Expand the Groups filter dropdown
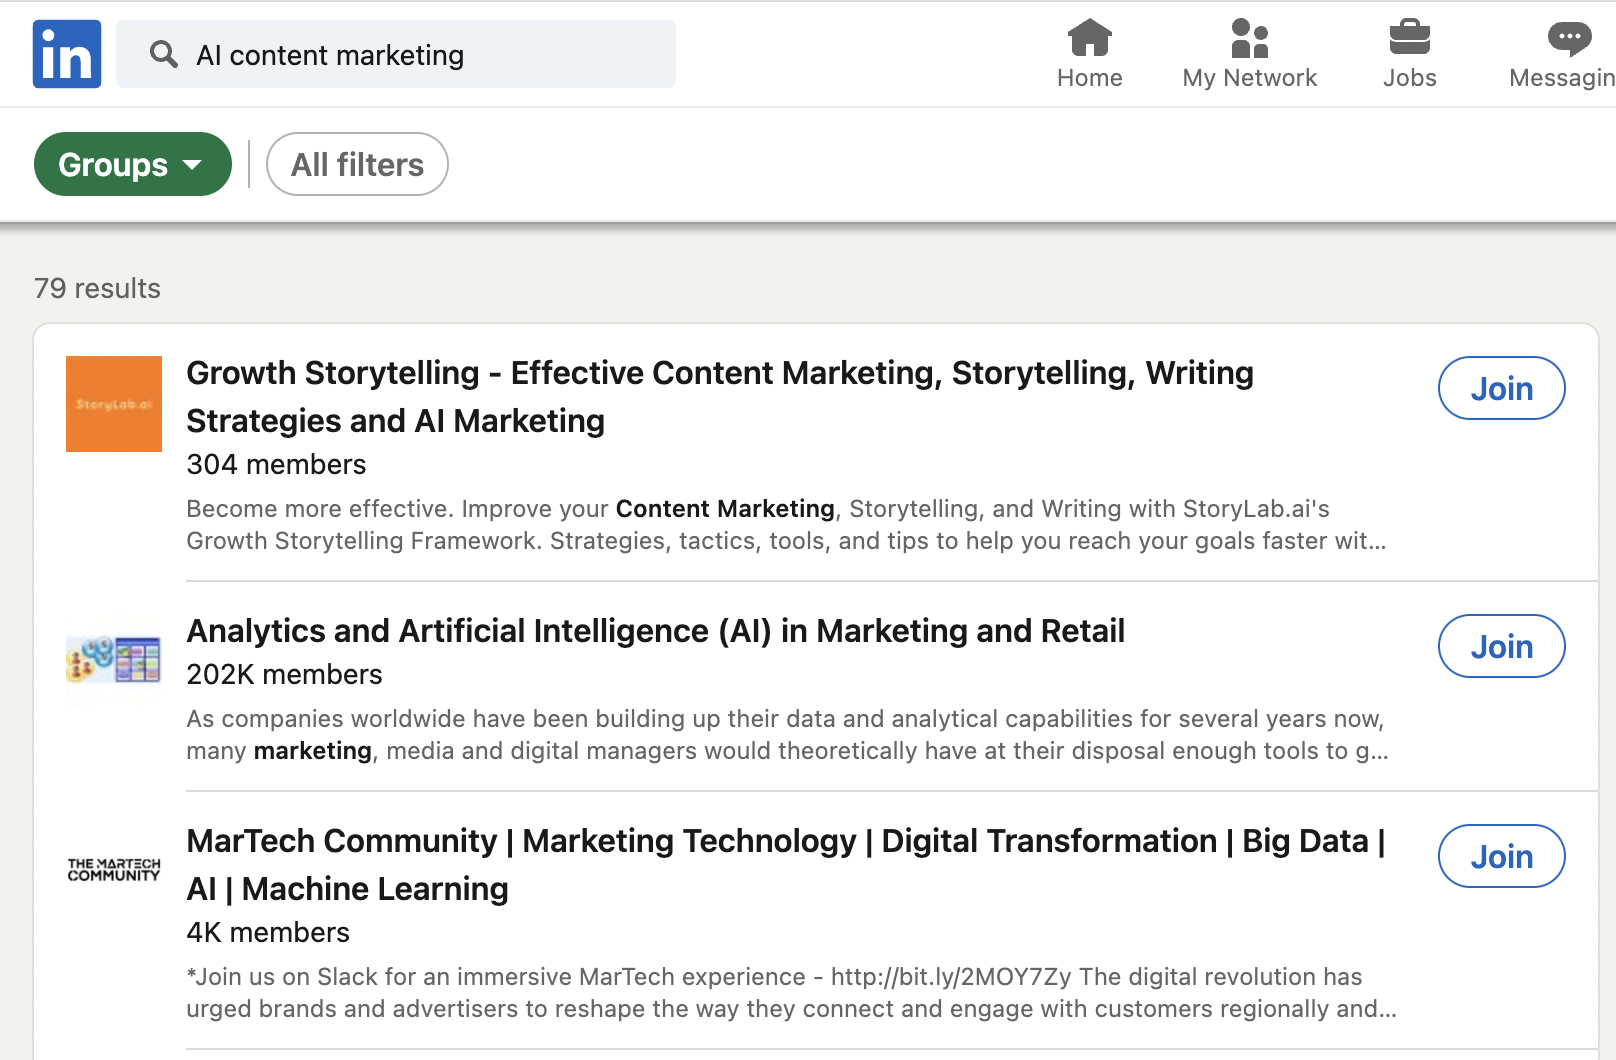This screenshot has height=1060, width=1616. 132,164
